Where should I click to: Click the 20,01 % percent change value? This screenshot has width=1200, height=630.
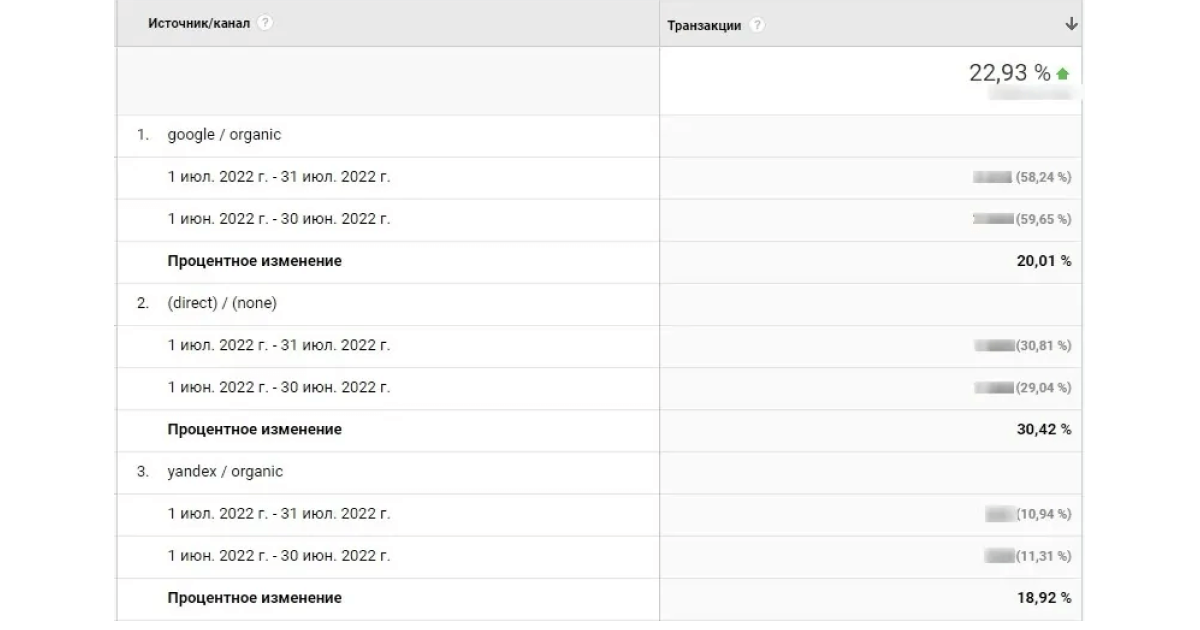pyautogui.click(x=1043, y=261)
